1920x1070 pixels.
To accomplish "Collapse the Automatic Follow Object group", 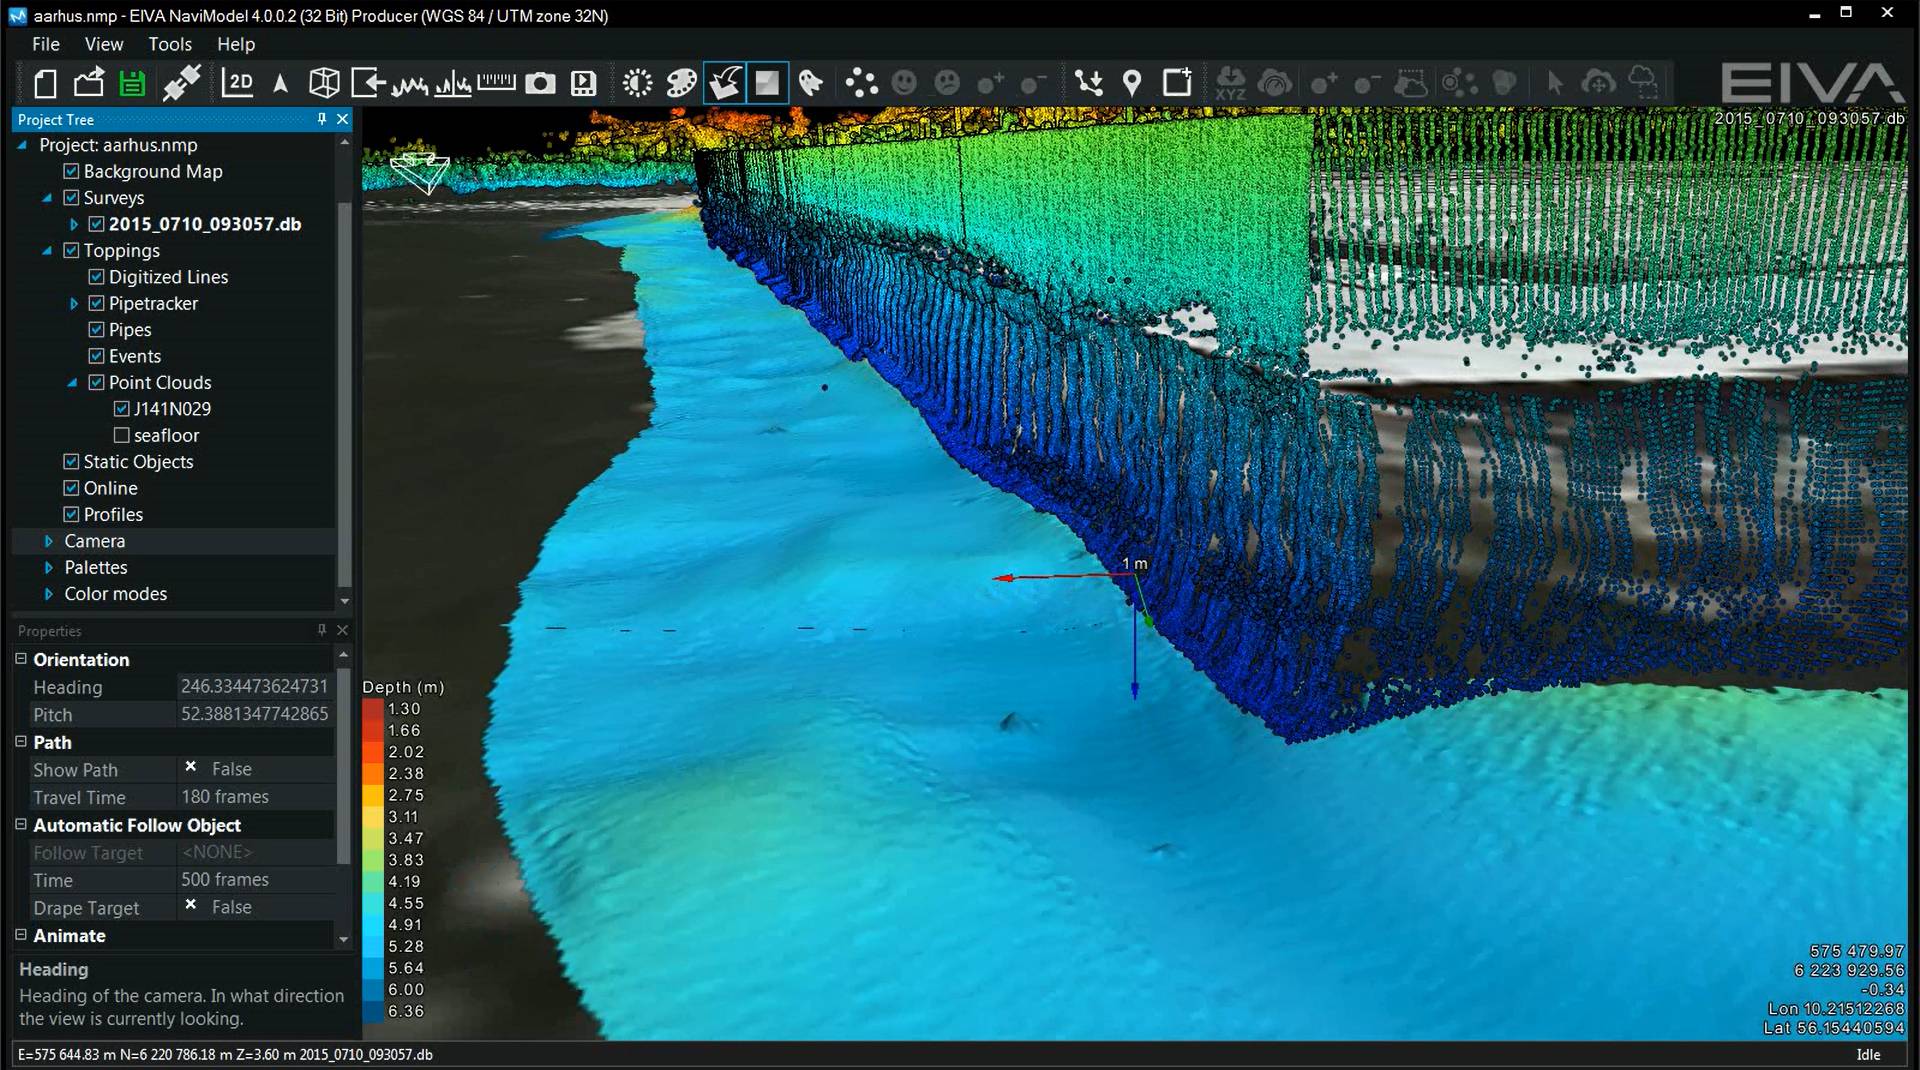I will (21, 825).
